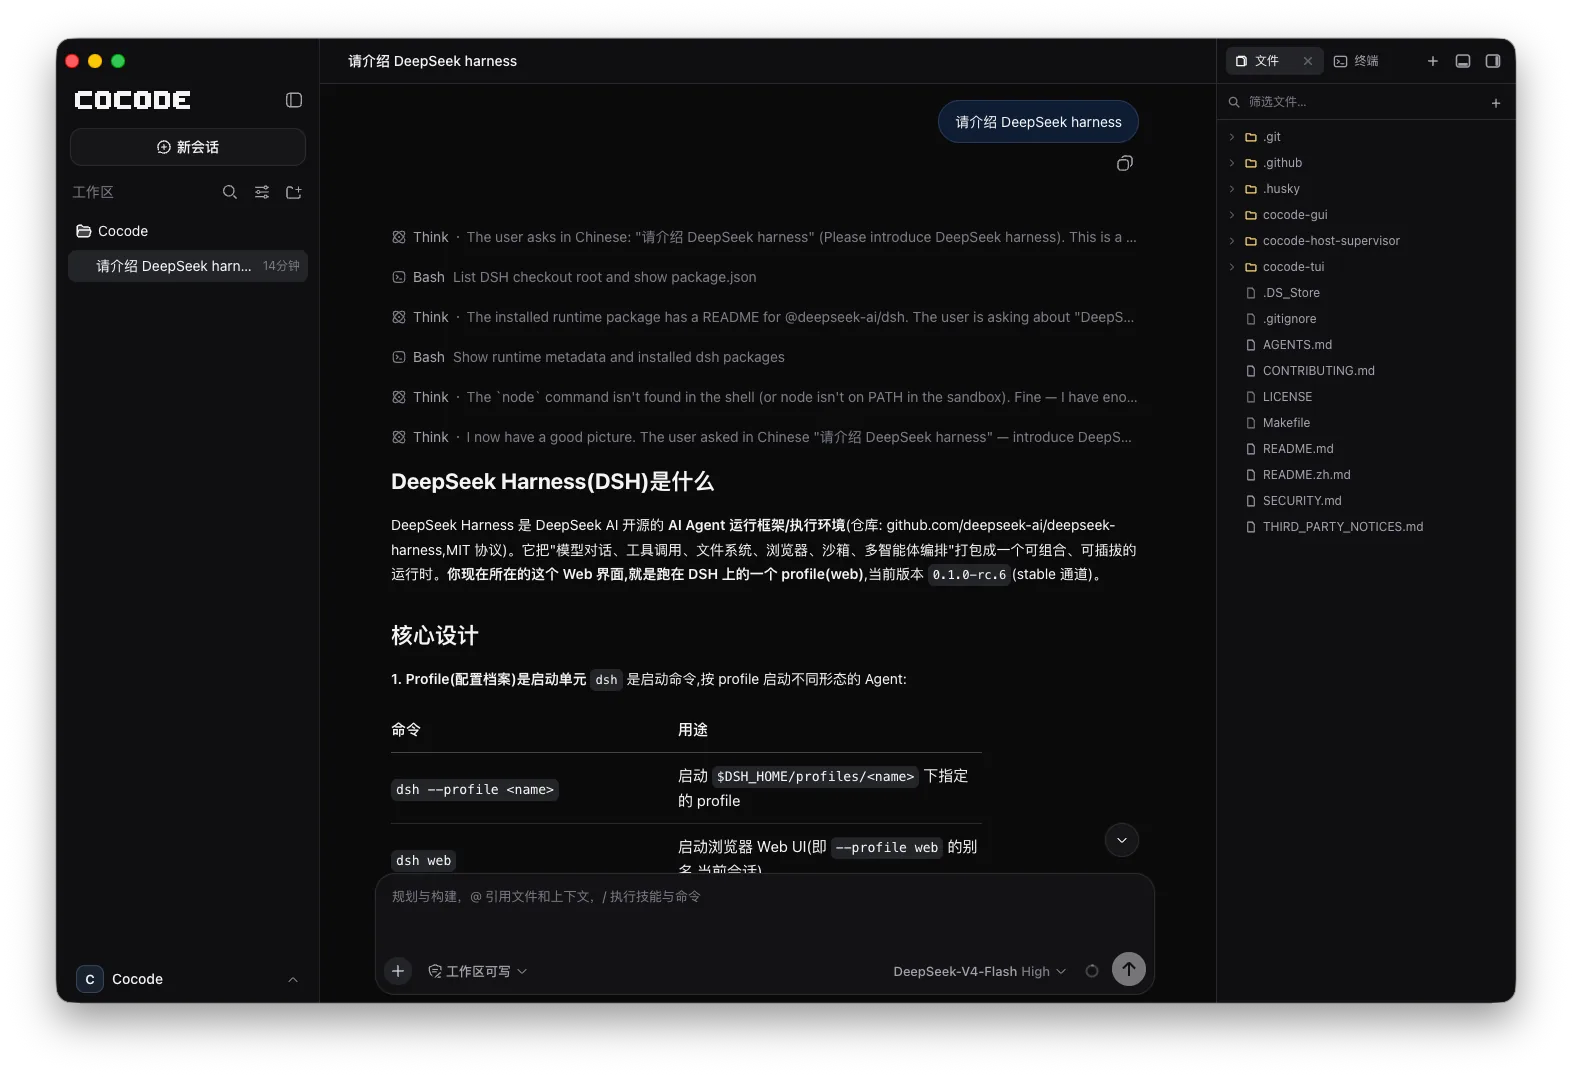Open the 工作区可写 permission dropdown
This screenshot has width=1572, height=1077.
pos(477,971)
